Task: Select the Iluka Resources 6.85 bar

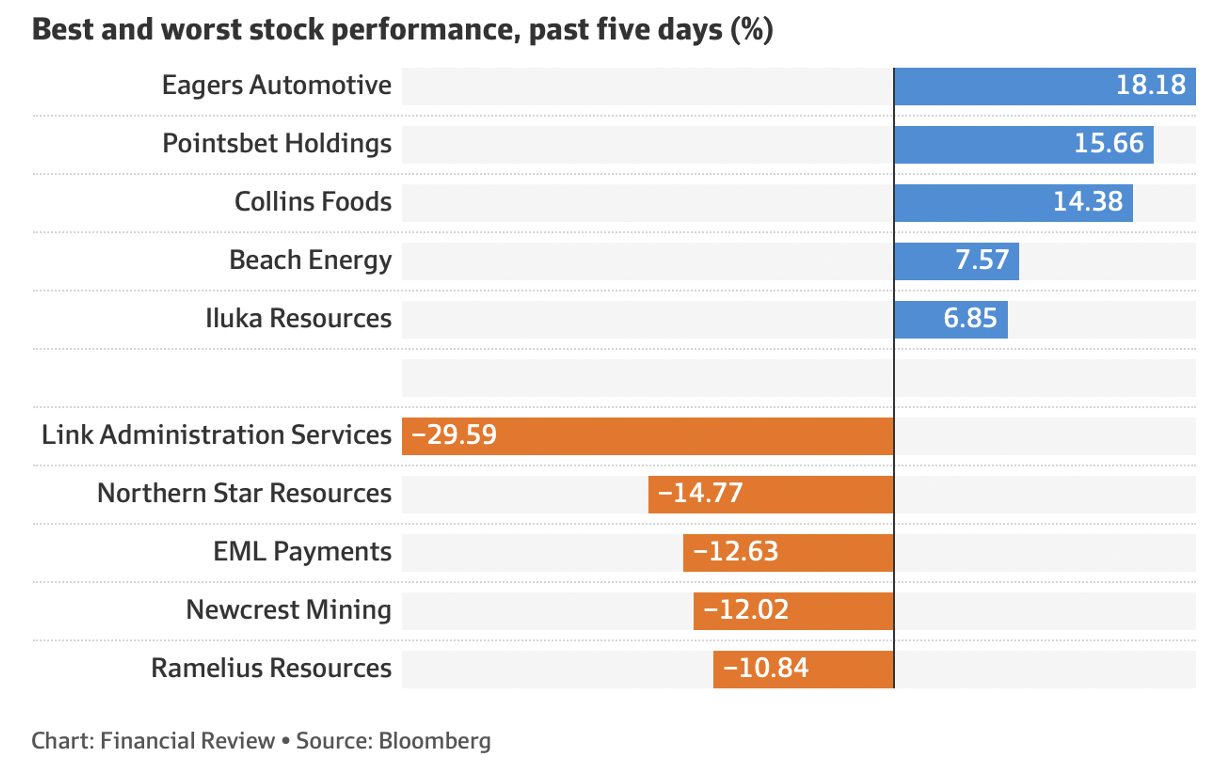Action: 950,319
